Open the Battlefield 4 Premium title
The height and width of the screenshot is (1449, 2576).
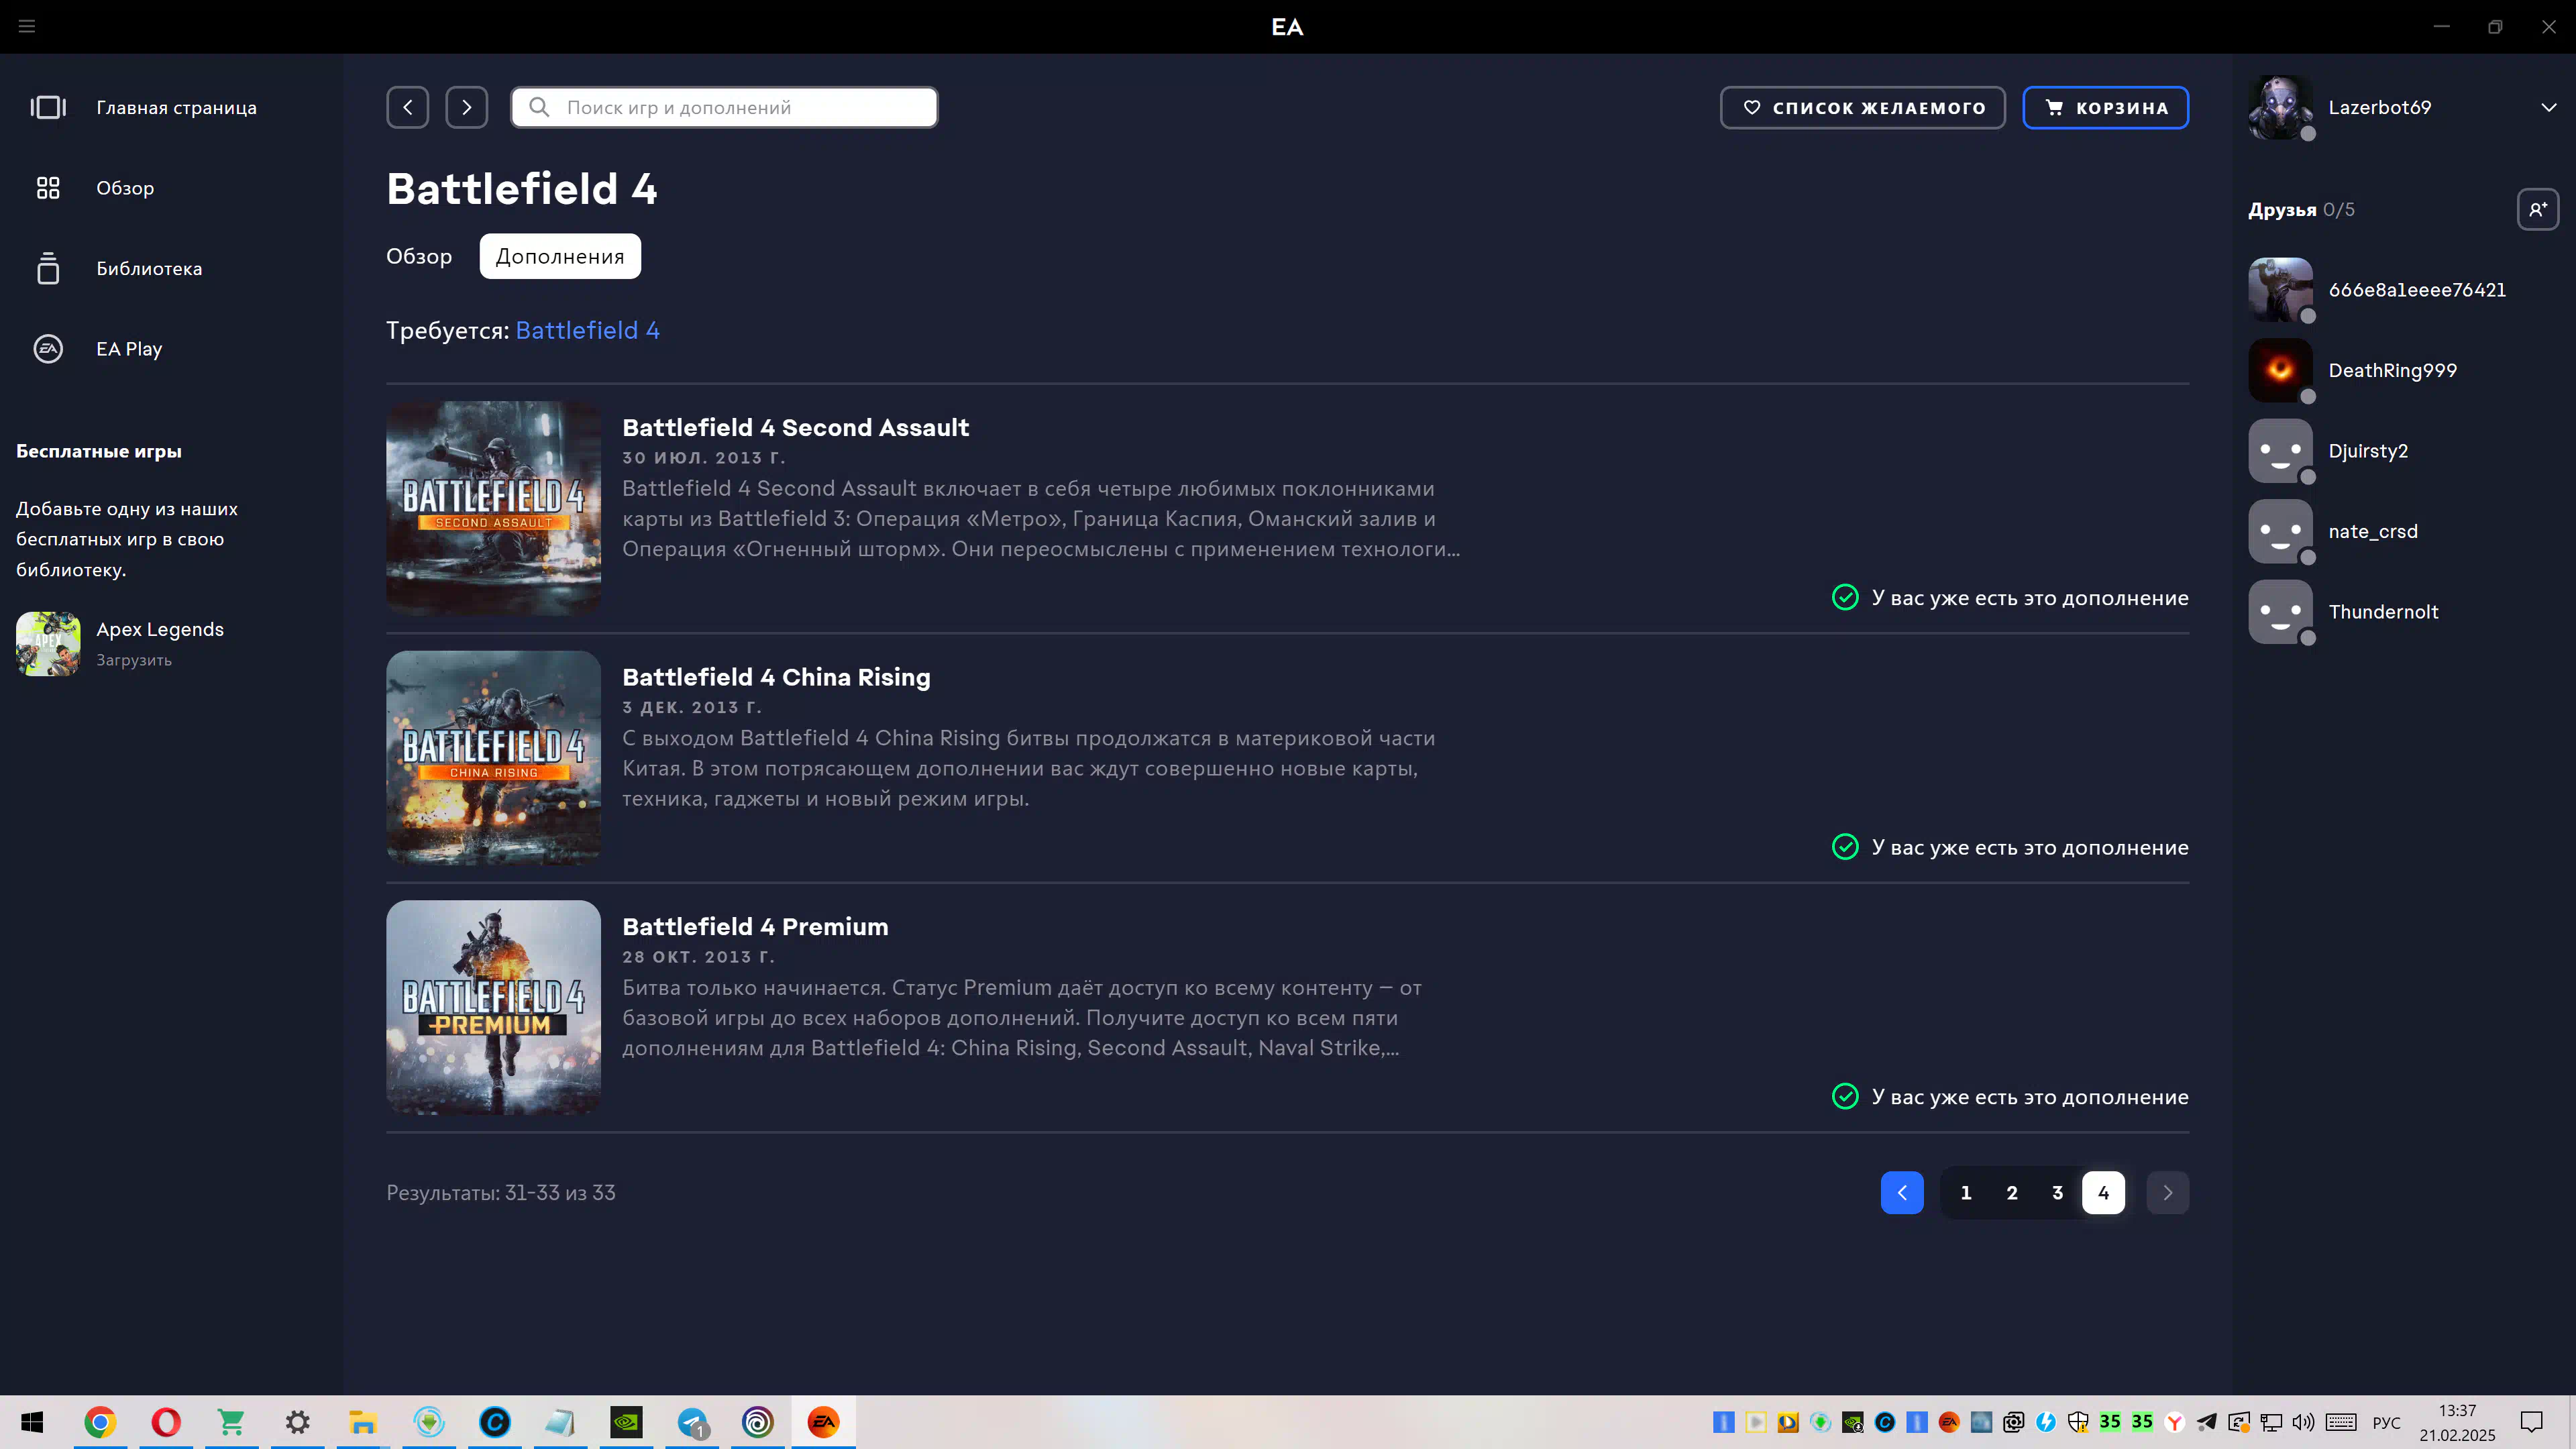pos(755,926)
